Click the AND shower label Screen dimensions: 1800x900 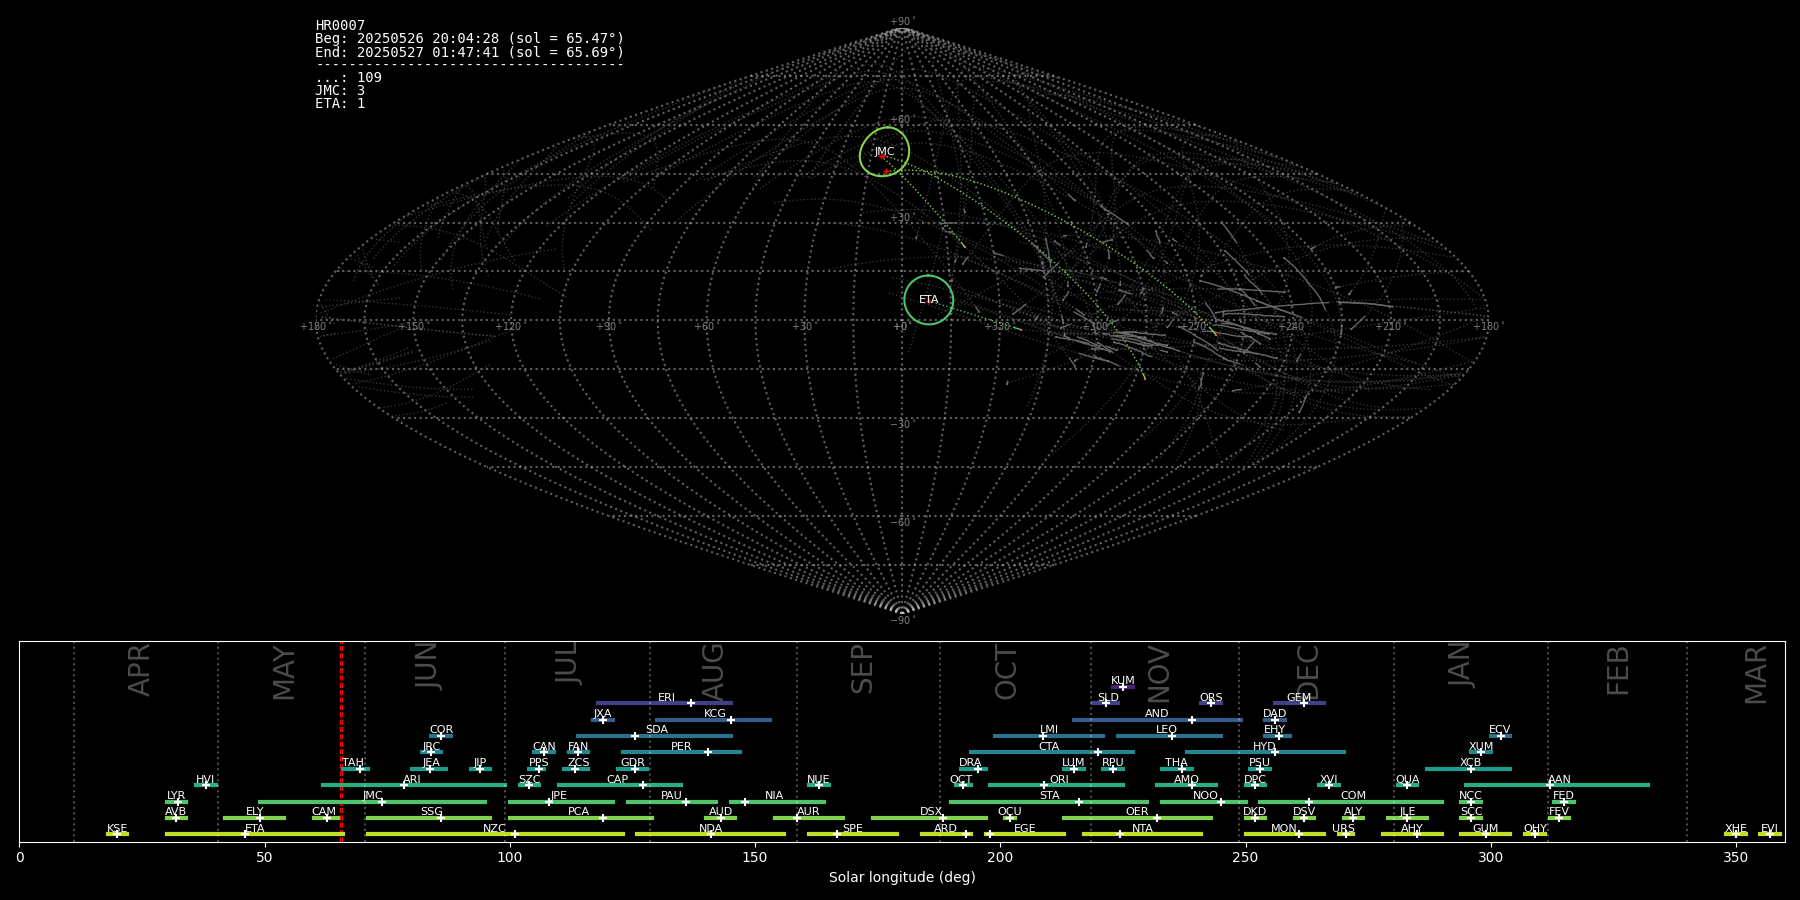pos(1157,713)
